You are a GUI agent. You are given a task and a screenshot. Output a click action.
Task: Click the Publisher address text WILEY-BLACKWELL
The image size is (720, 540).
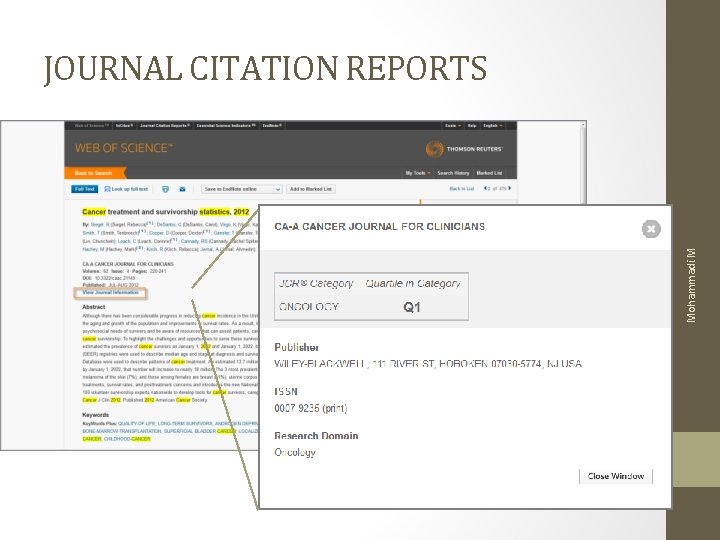point(428,364)
